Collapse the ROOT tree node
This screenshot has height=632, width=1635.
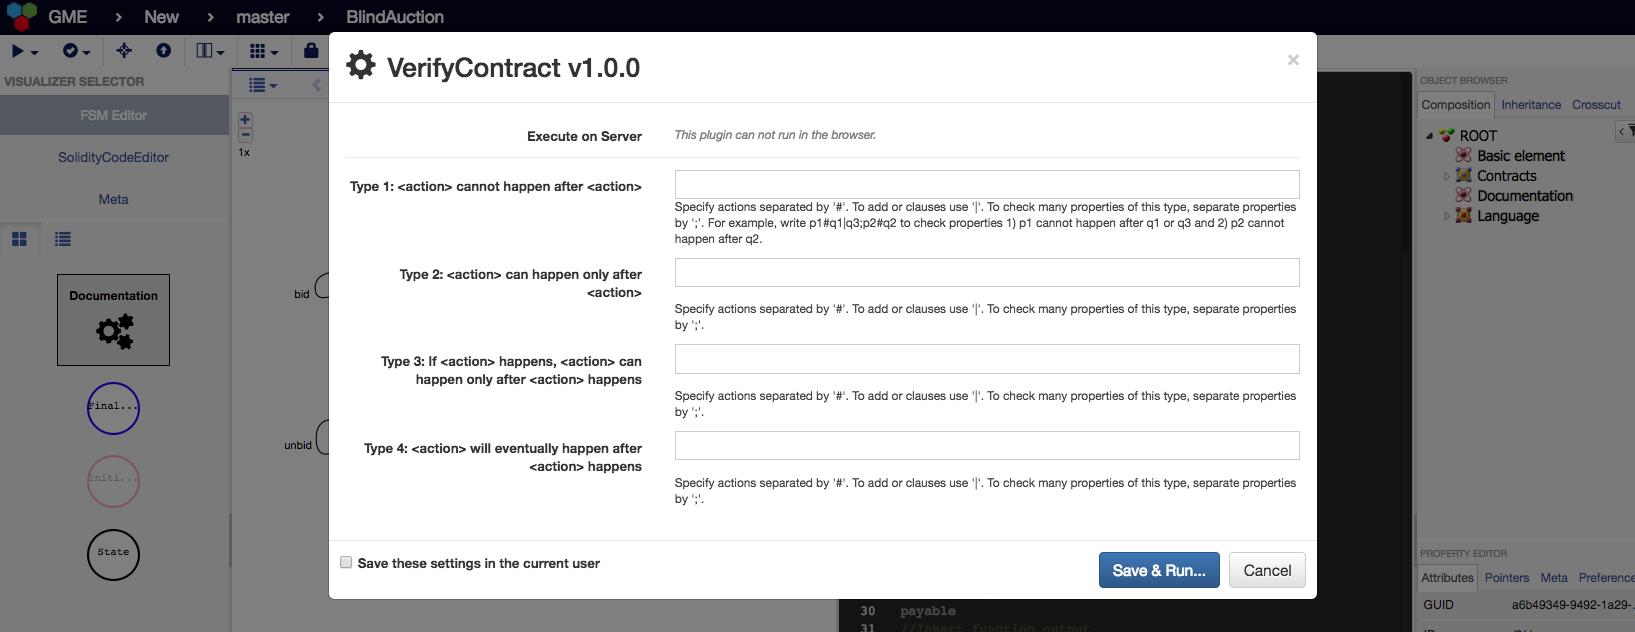point(1429,136)
